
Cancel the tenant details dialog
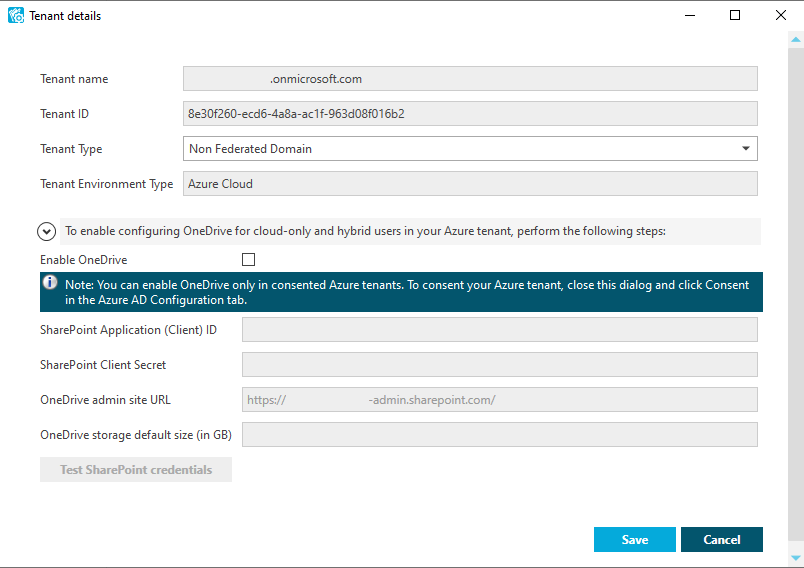[x=722, y=539]
